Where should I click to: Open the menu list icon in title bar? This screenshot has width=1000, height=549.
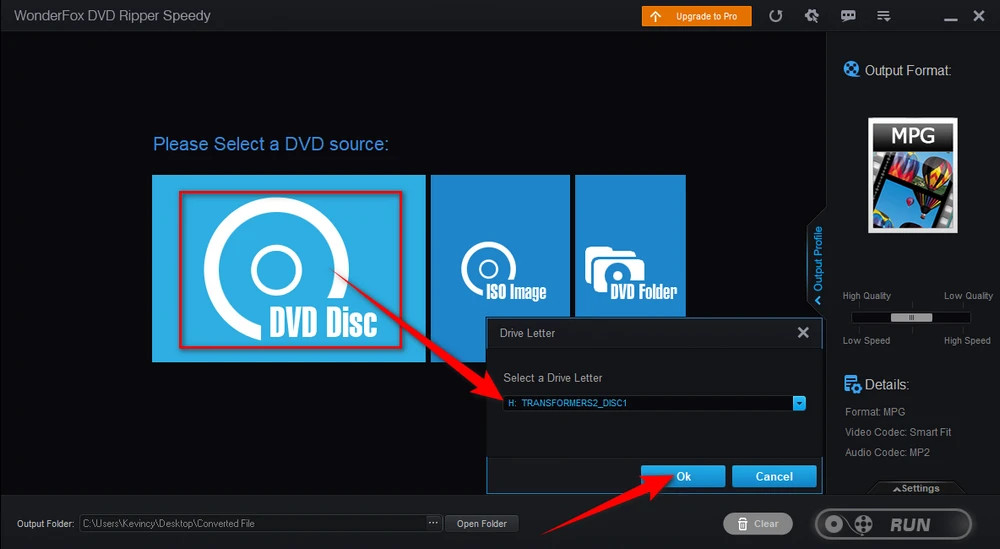point(883,16)
